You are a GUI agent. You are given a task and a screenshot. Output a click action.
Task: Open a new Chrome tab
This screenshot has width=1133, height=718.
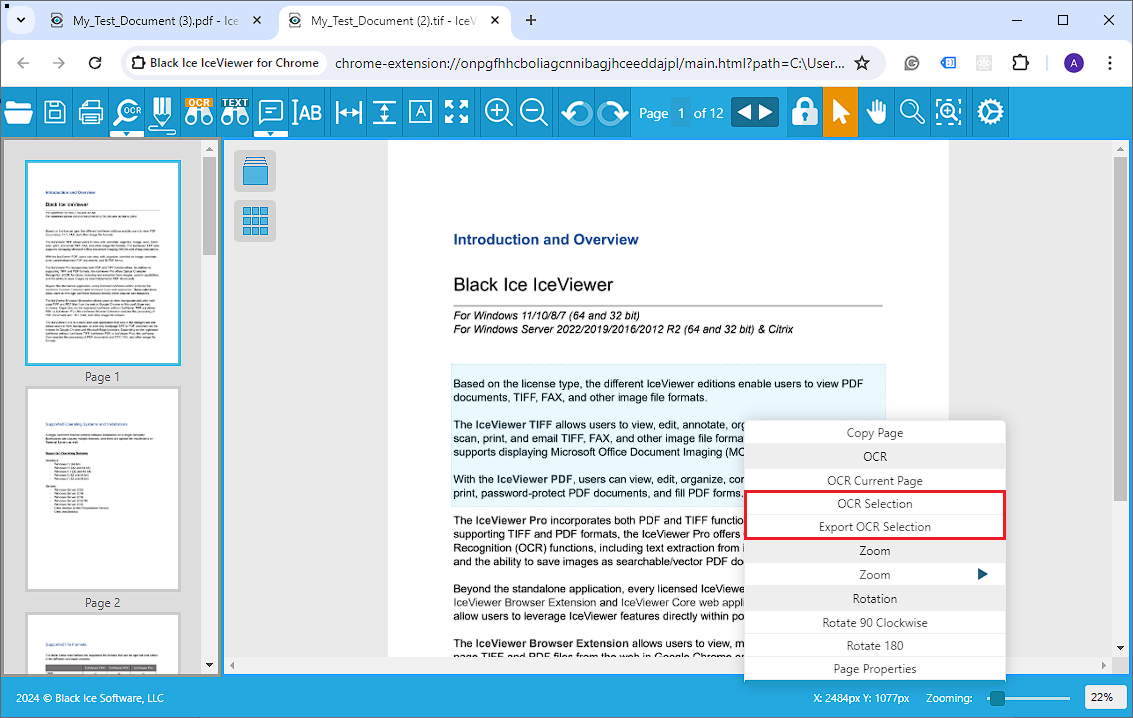point(530,20)
